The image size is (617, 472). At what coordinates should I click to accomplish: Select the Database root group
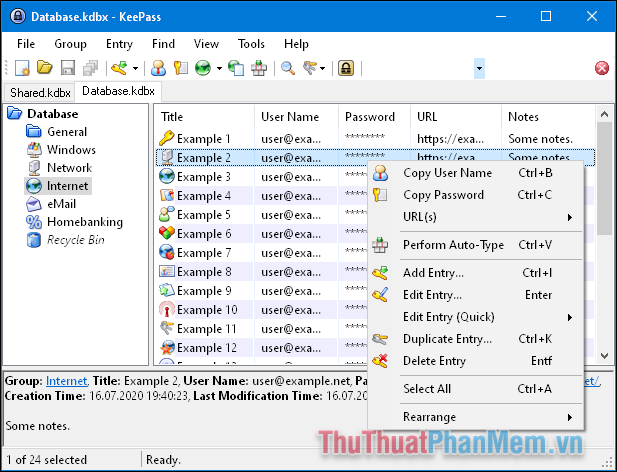(x=52, y=114)
